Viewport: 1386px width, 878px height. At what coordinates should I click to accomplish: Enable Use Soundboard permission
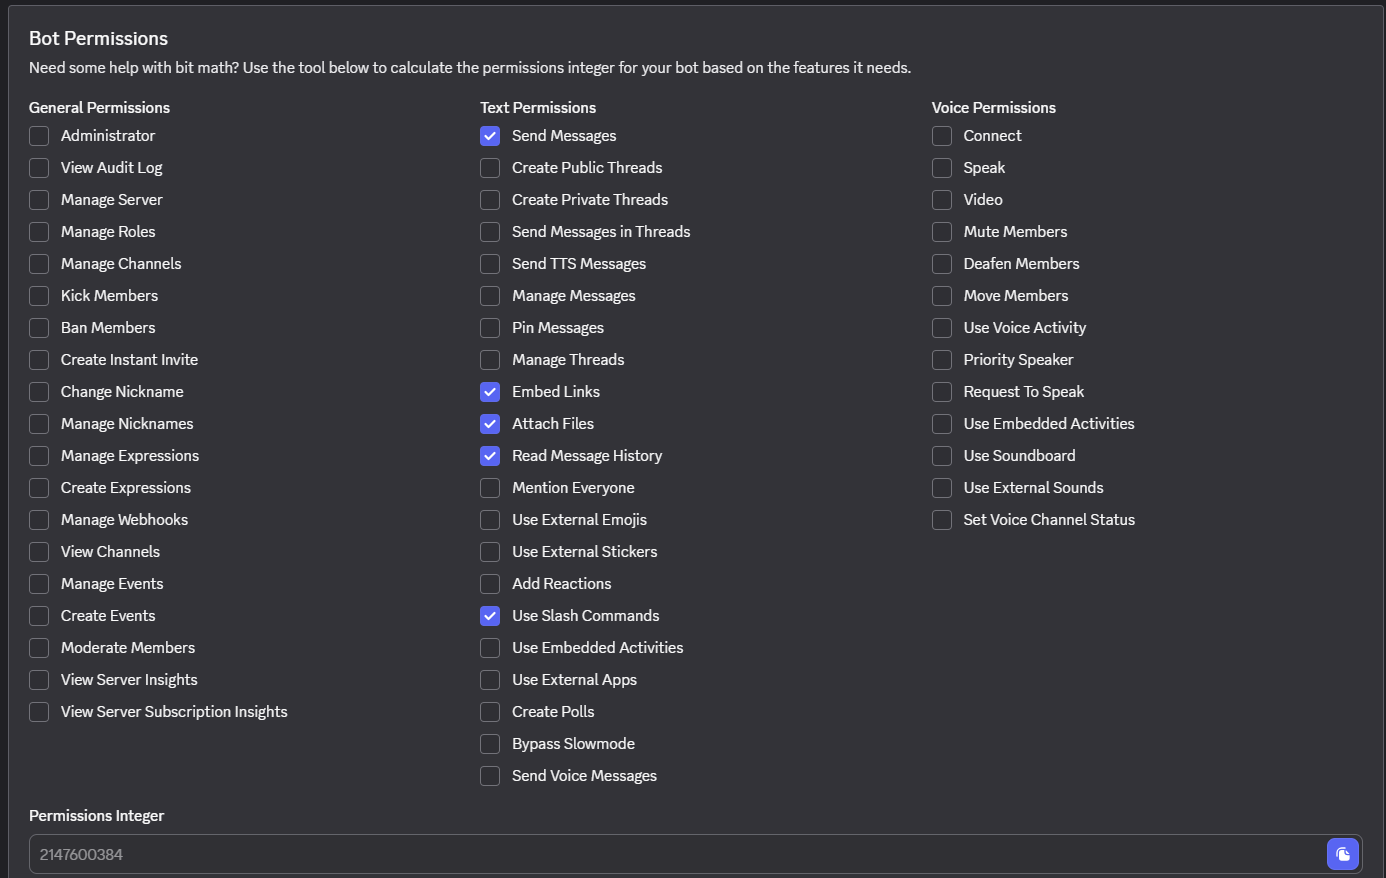tap(942, 456)
